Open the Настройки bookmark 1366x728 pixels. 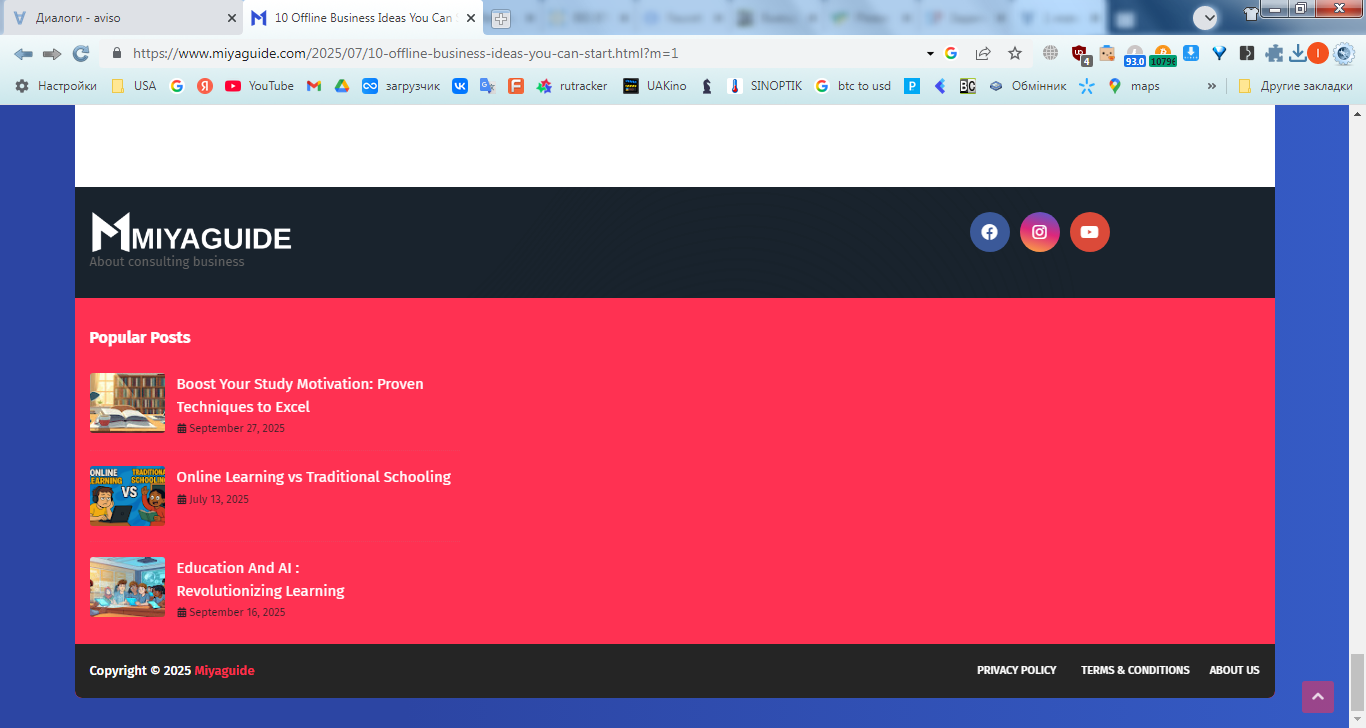[x=56, y=86]
